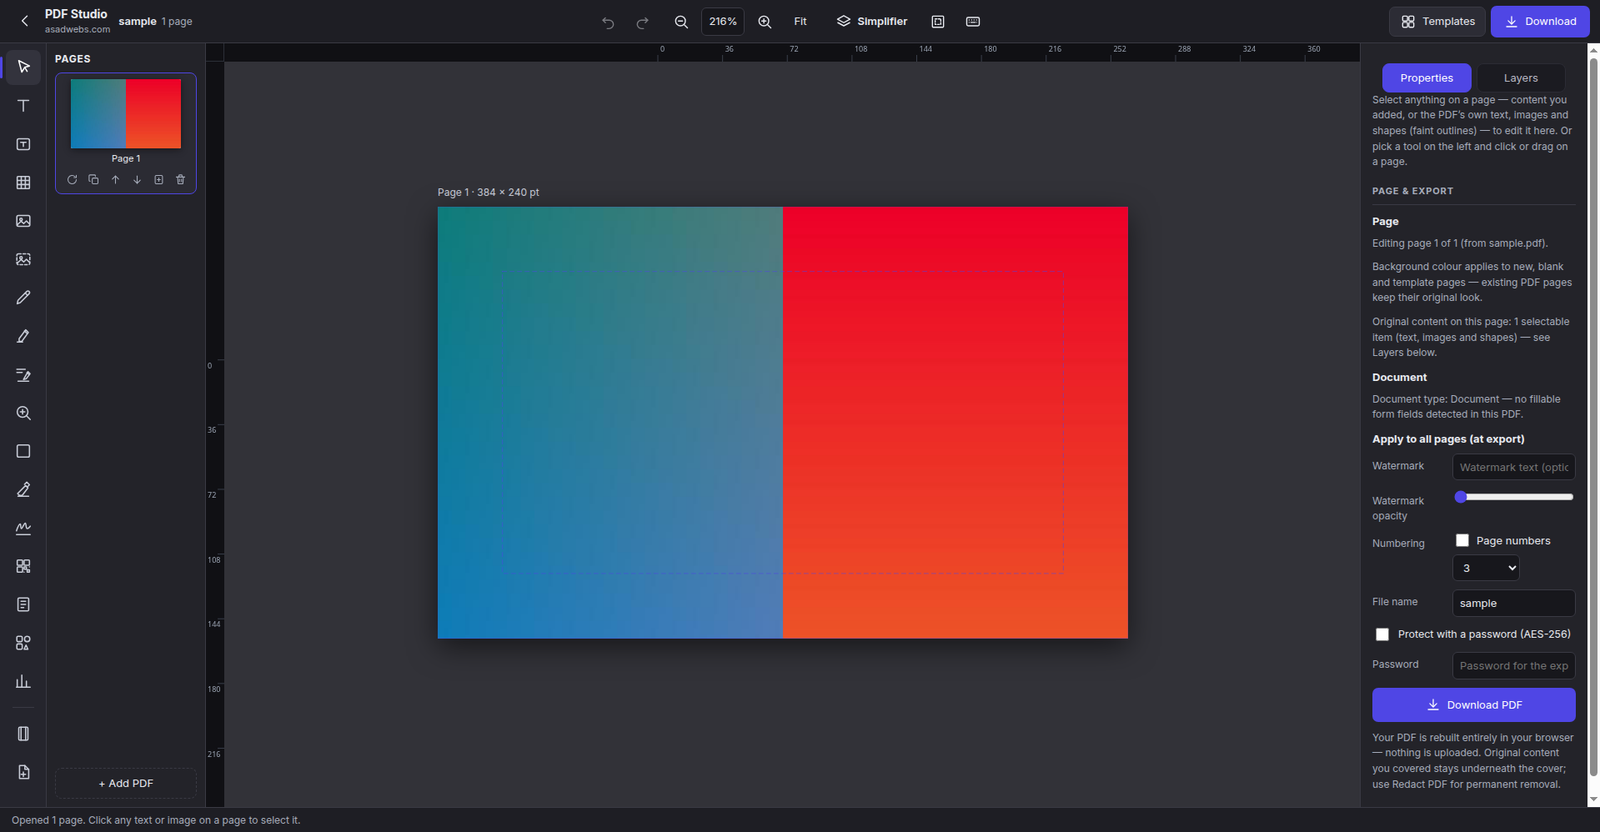This screenshot has width=1600, height=832.
Task: Rotate Page 1 using the thumbnail rotate icon
Action: 72,180
